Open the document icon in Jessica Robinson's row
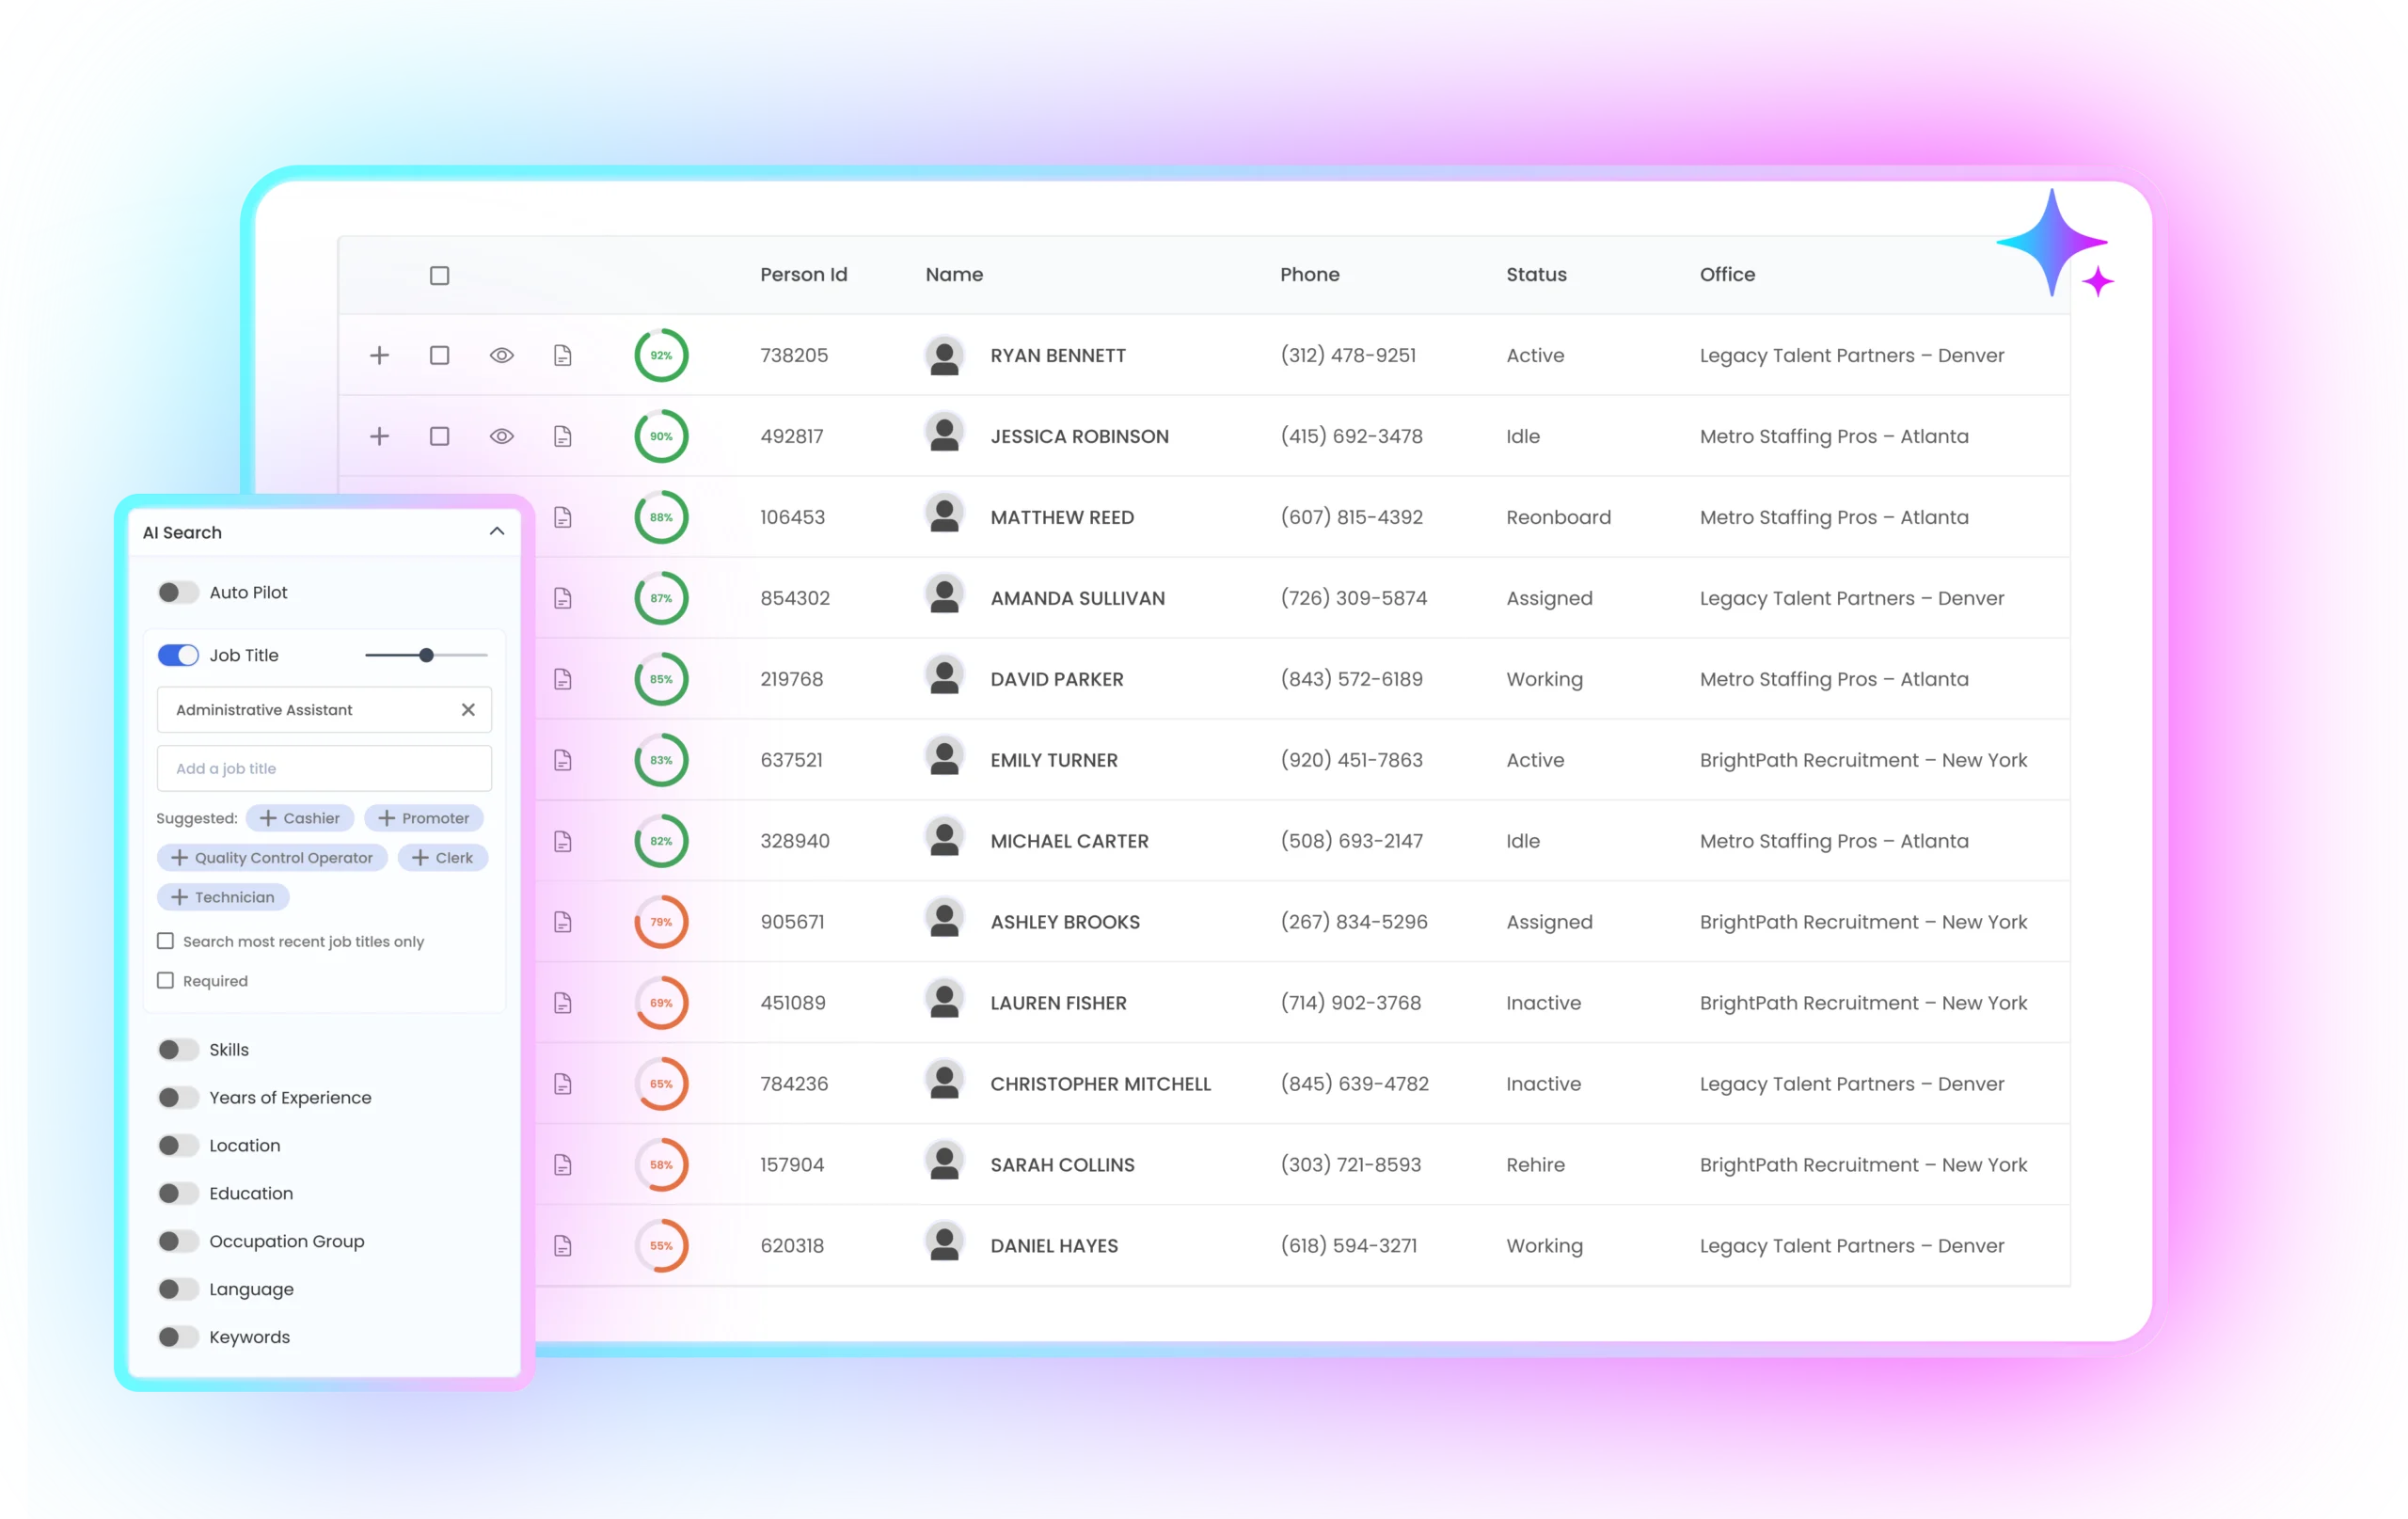The image size is (2408, 1519). coord(563,436)
